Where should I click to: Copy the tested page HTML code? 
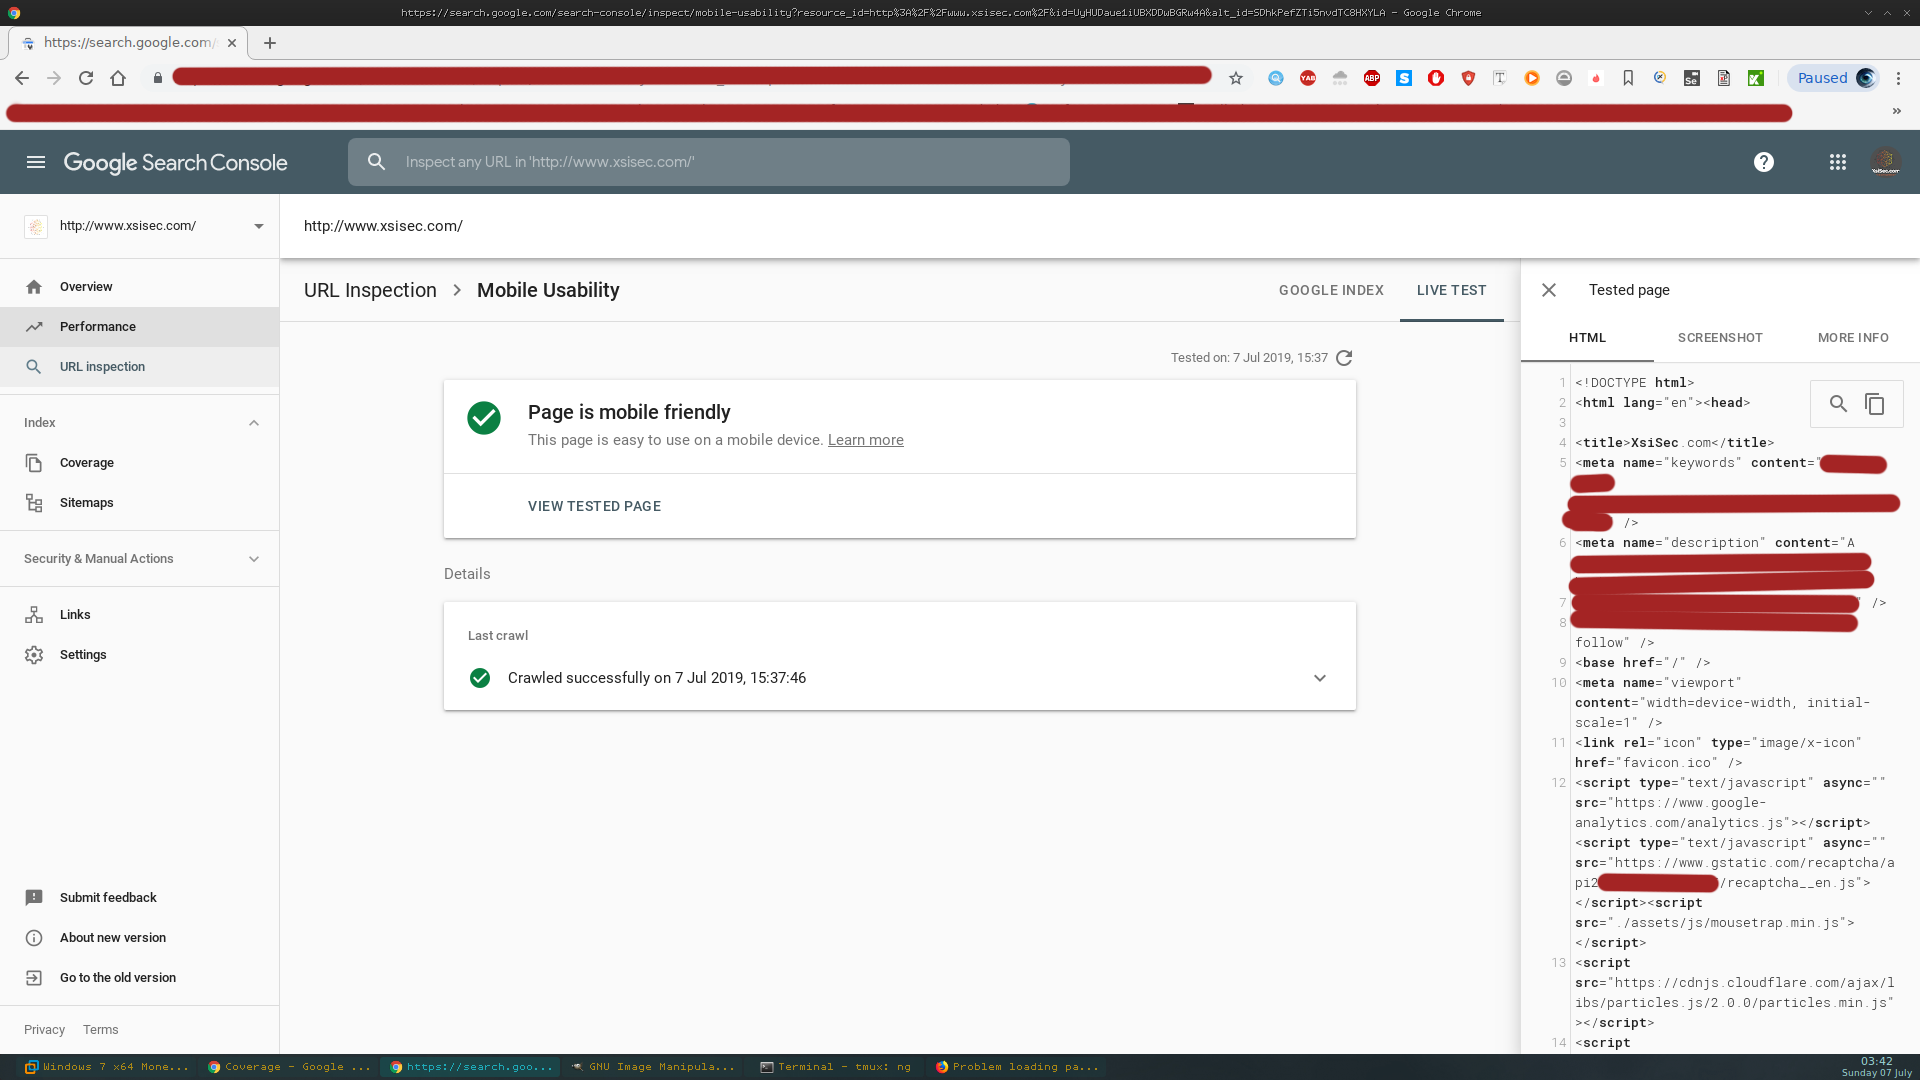coord(1875,404)
